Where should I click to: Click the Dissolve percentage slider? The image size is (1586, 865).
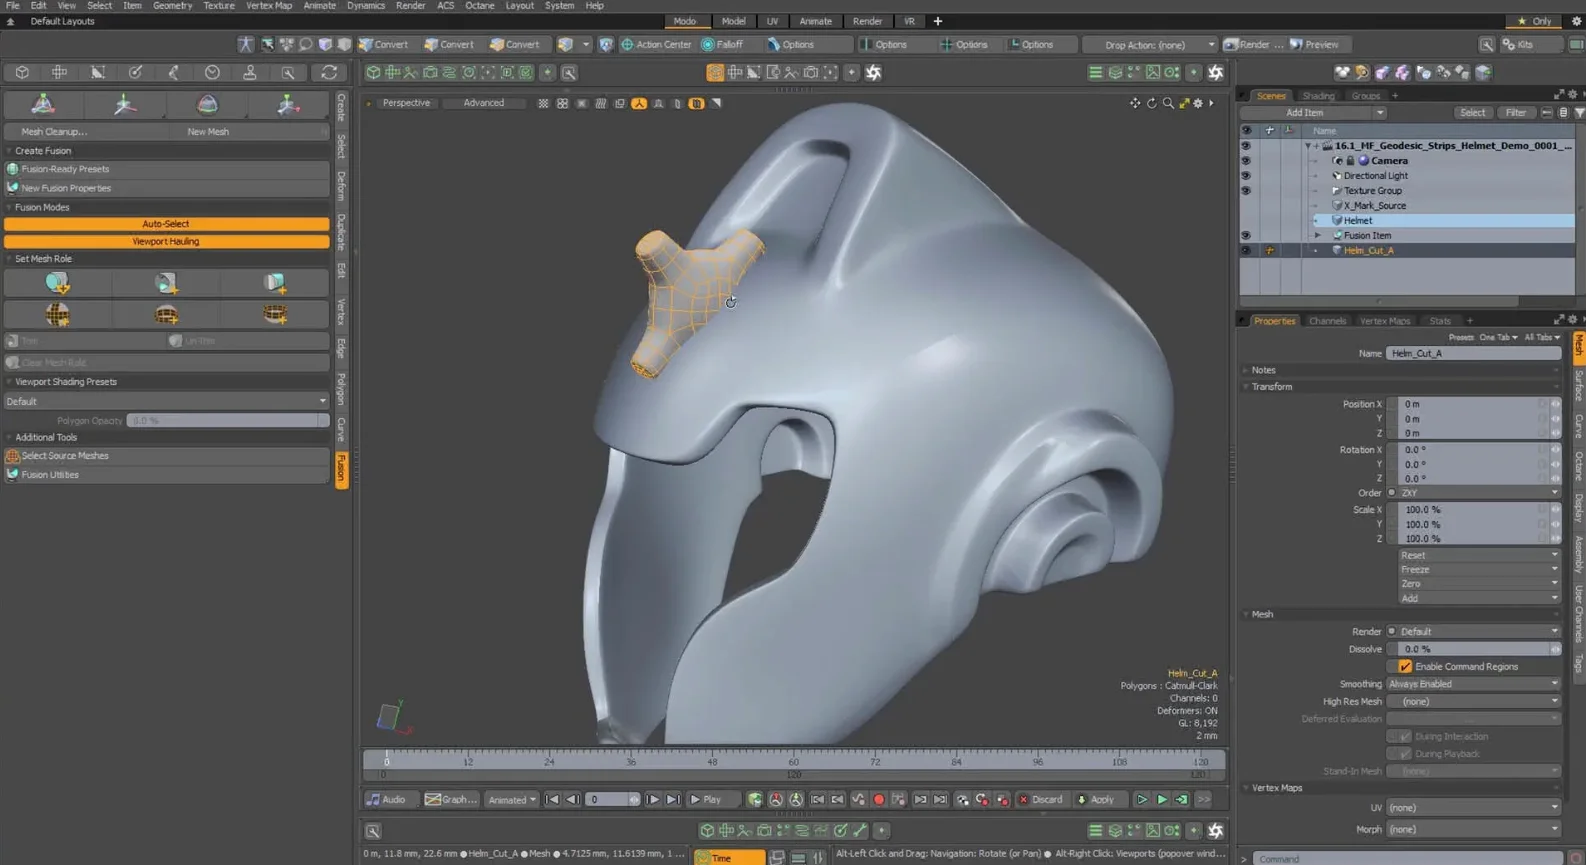1473,649
